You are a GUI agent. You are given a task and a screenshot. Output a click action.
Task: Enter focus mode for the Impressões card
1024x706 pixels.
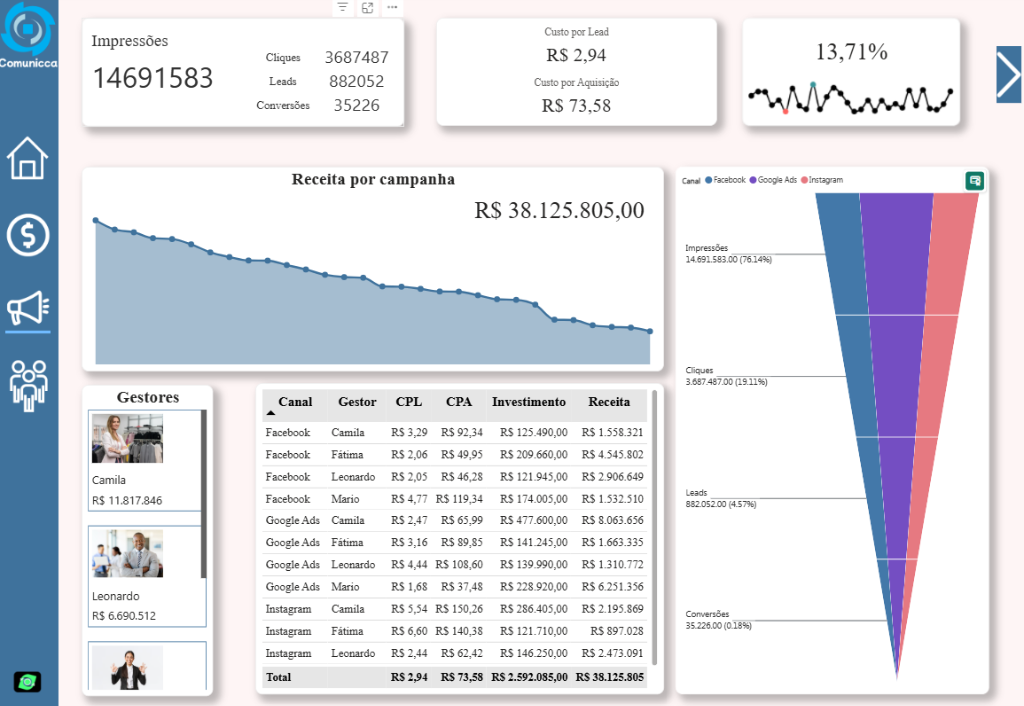(x=368, y=8)
